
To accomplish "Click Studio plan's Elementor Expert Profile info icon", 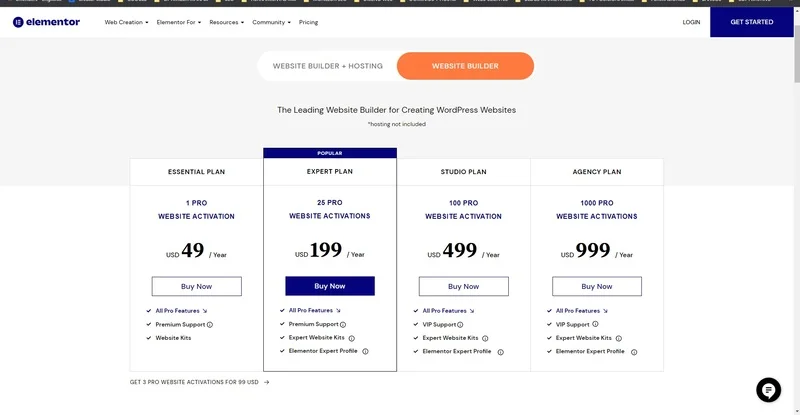I will point(500,351).
